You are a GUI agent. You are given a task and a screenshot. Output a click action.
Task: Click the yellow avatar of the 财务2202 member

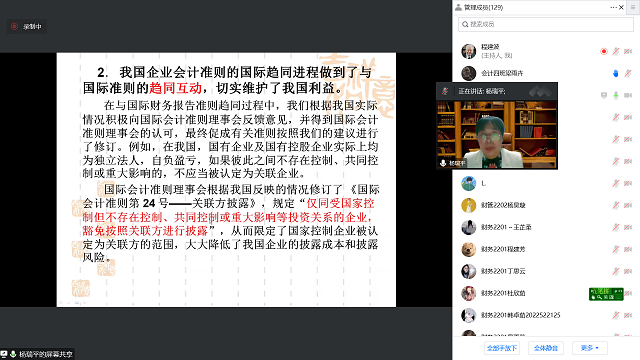469,205
